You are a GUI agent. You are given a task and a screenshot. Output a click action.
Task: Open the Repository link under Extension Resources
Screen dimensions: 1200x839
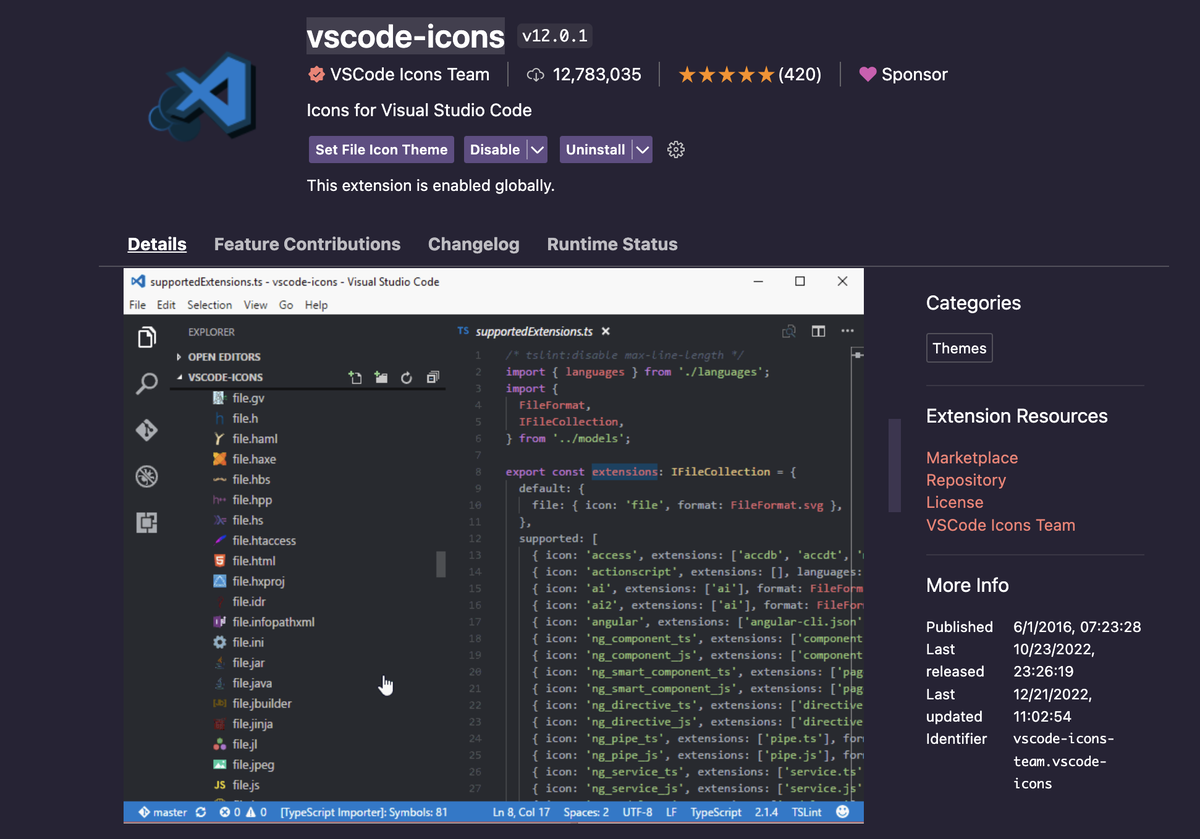[x=966, y=480]
